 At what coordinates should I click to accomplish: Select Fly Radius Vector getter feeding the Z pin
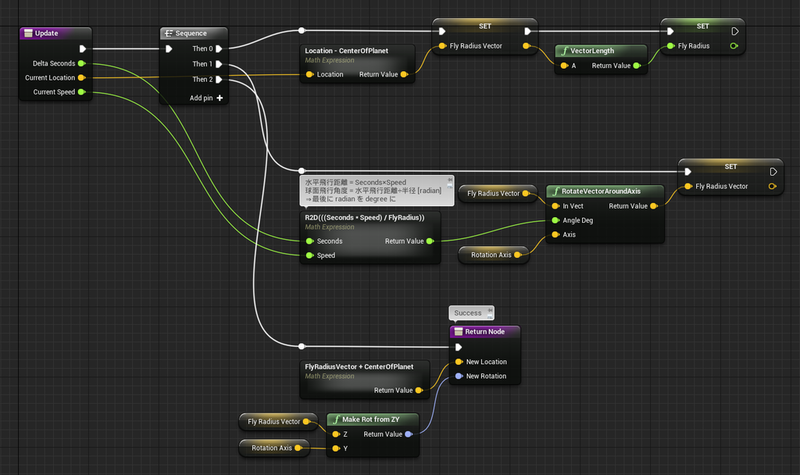[278, 421]
